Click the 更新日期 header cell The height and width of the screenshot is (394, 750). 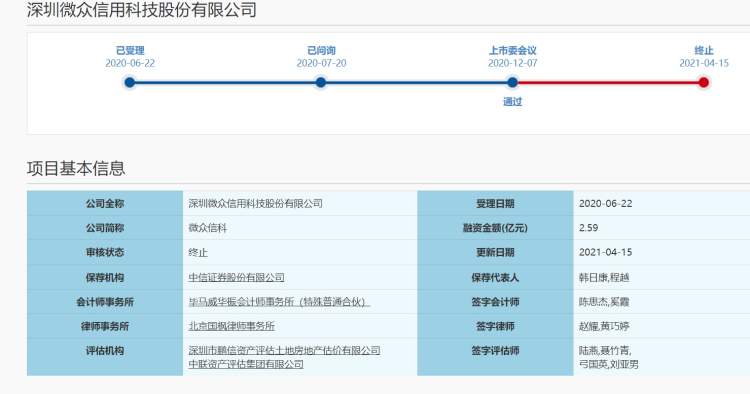click(495, 252)
